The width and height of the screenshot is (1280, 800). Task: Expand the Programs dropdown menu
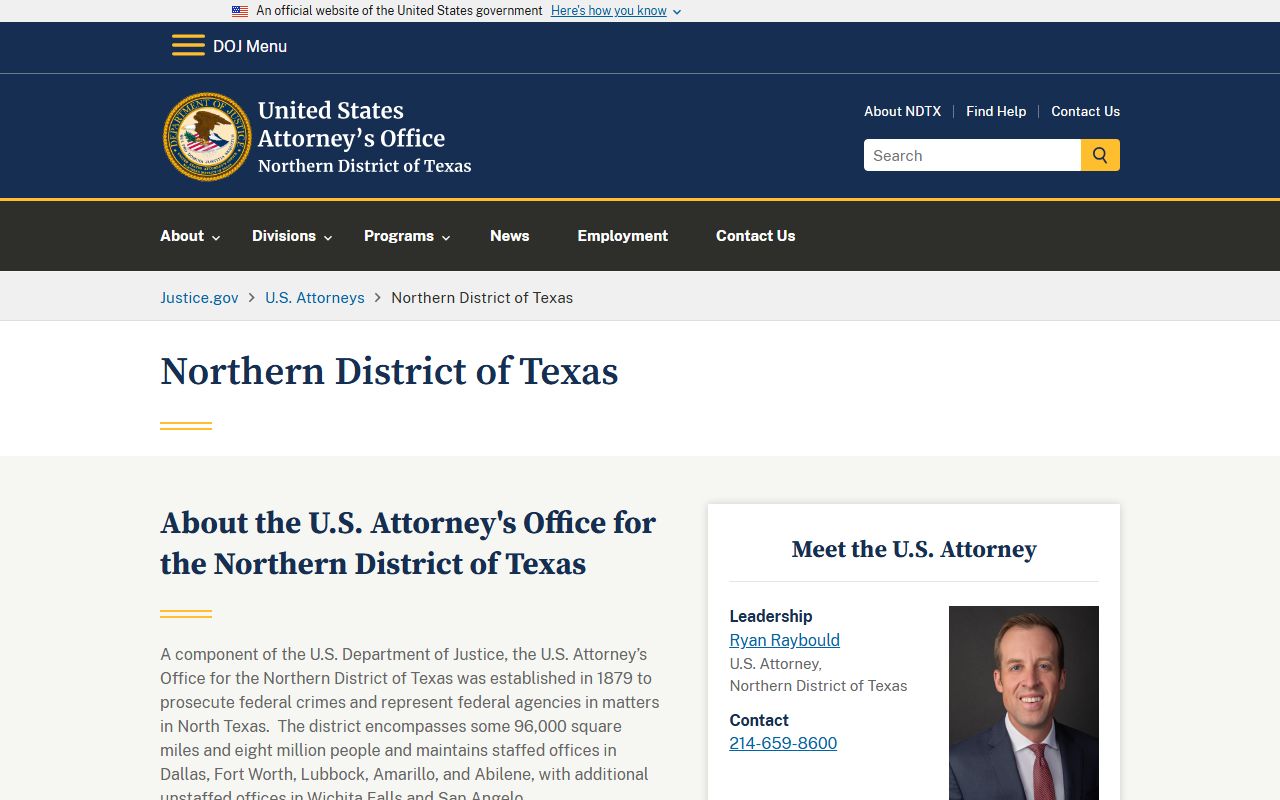coord(407,236)
